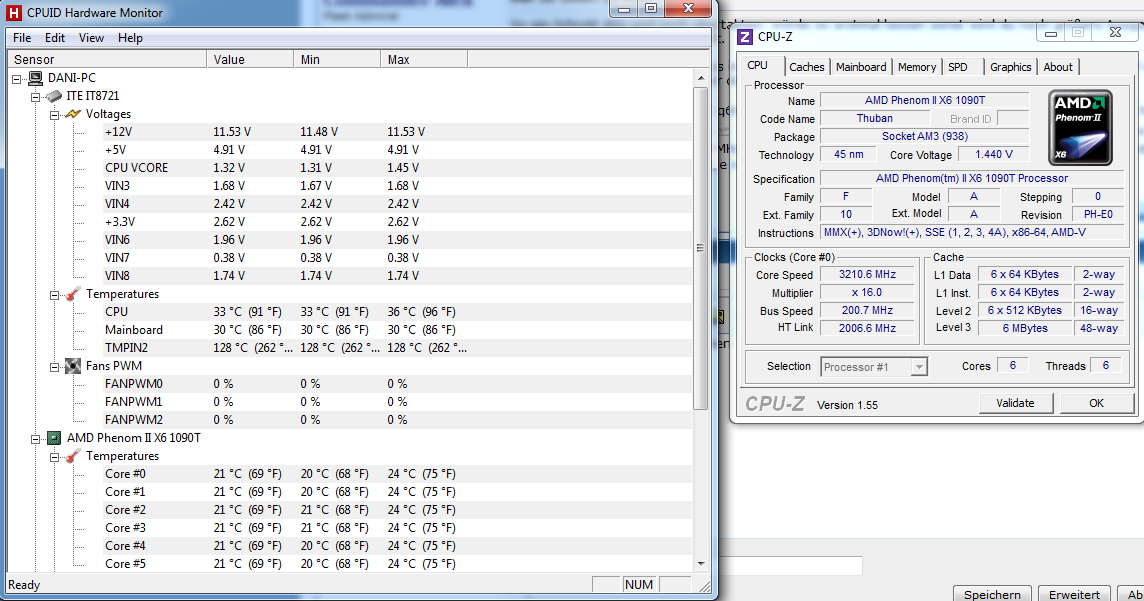Collapse the Fans PWM group
1144x601 pixels.
[x=54, y=366]
